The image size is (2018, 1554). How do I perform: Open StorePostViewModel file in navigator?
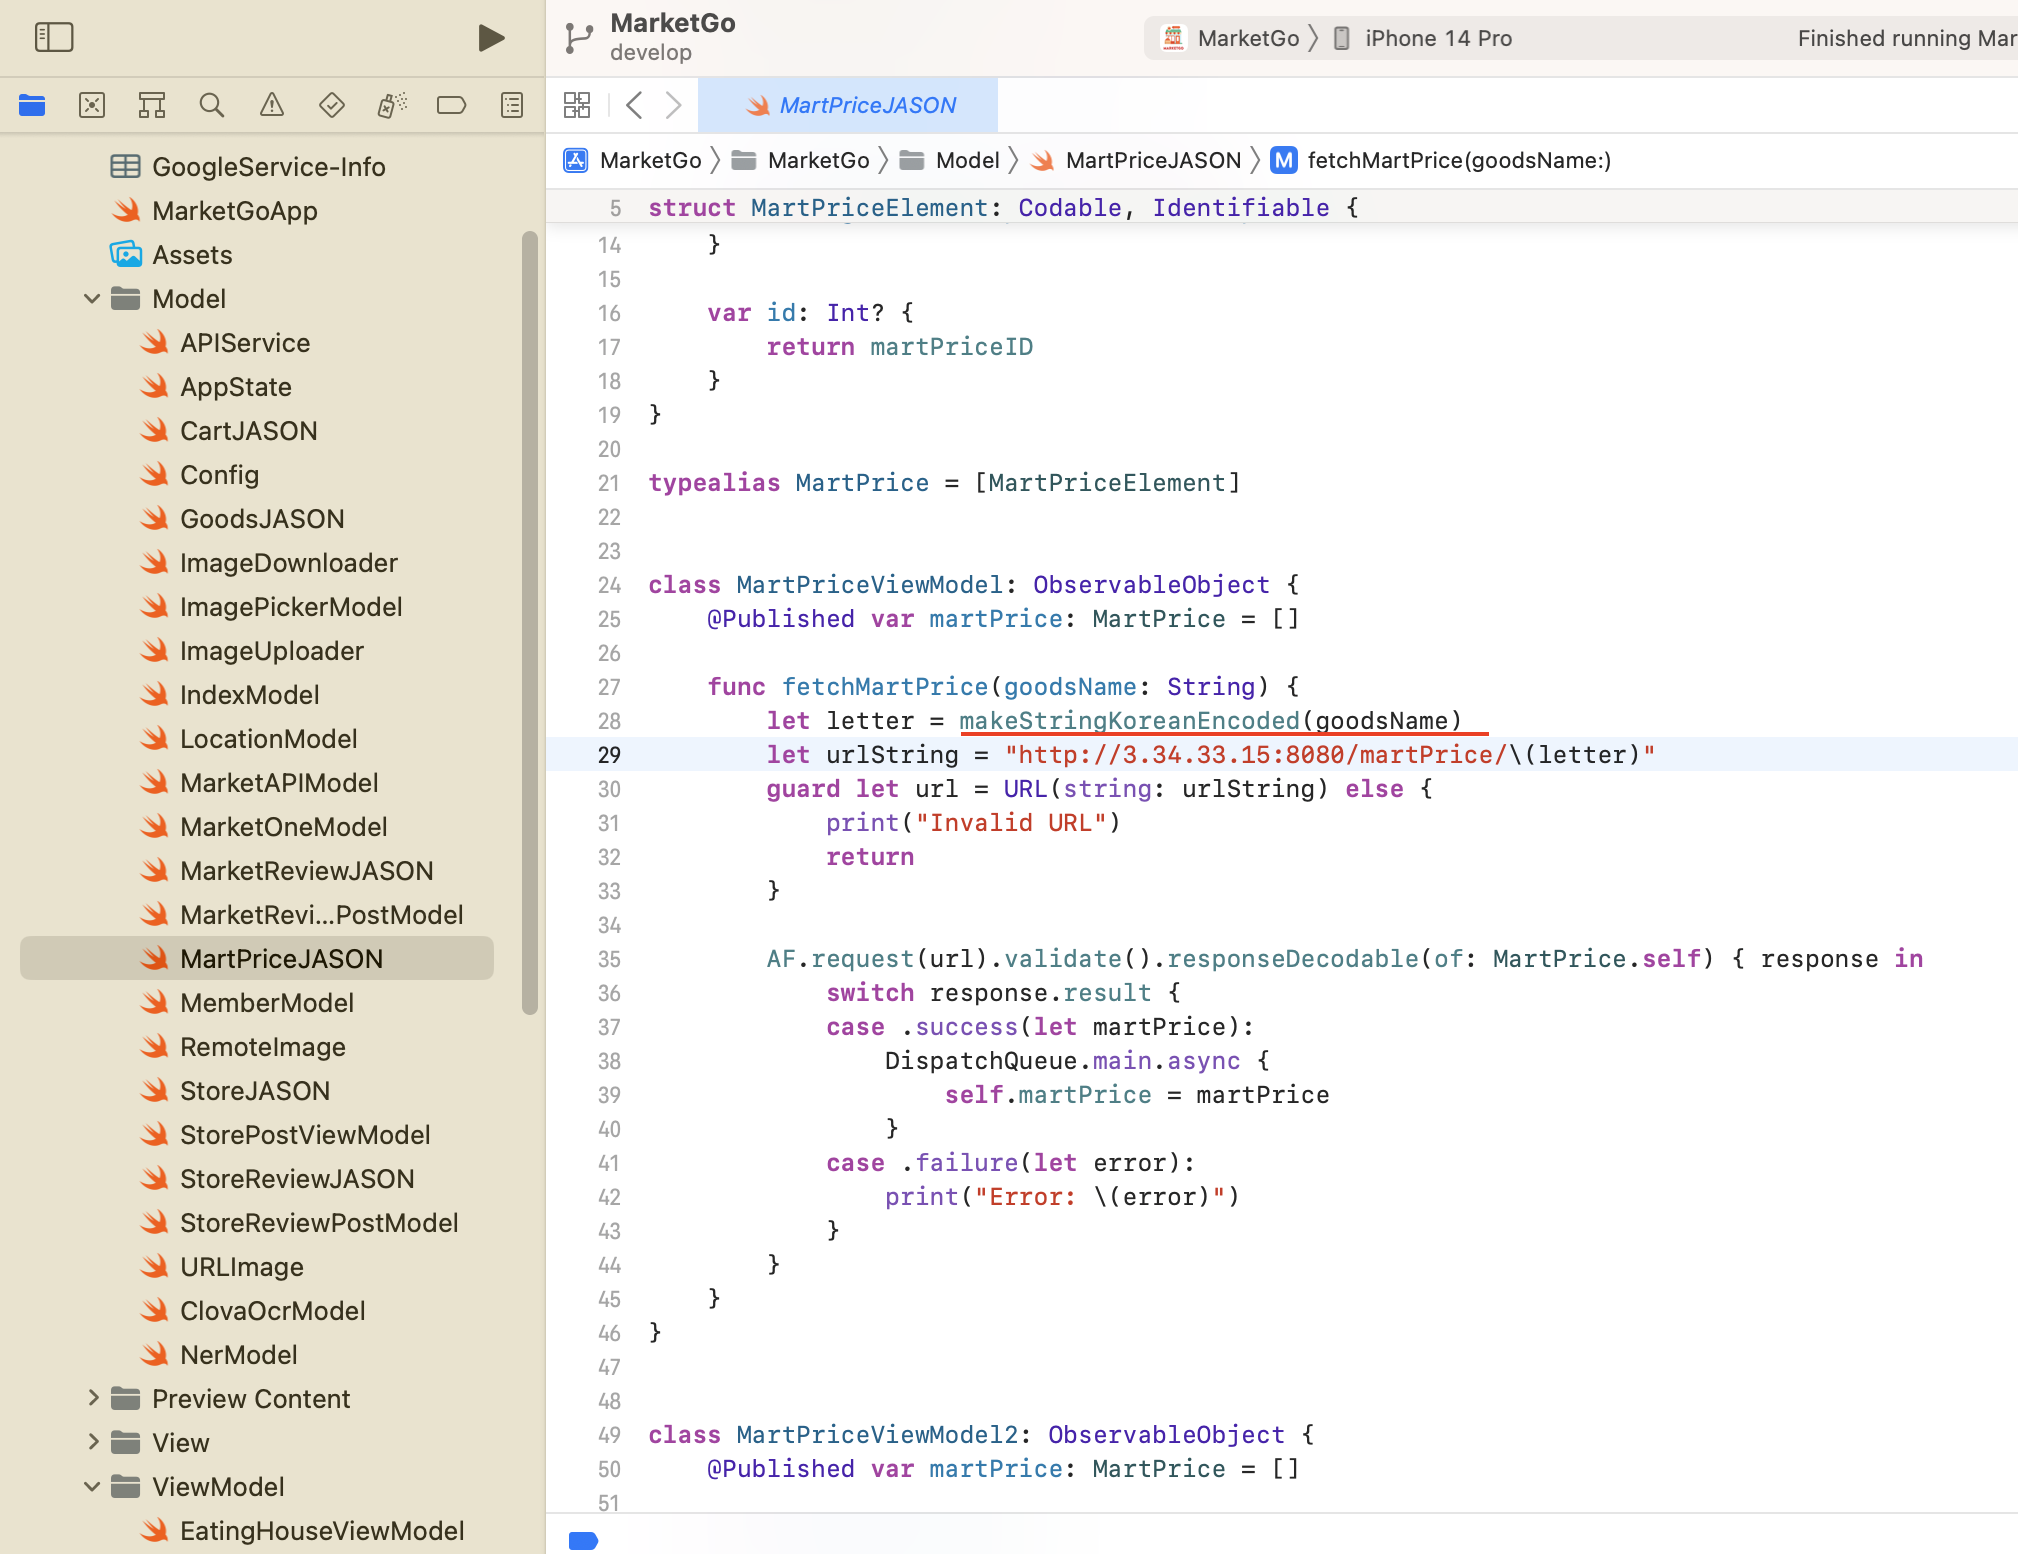[304, 1134]
